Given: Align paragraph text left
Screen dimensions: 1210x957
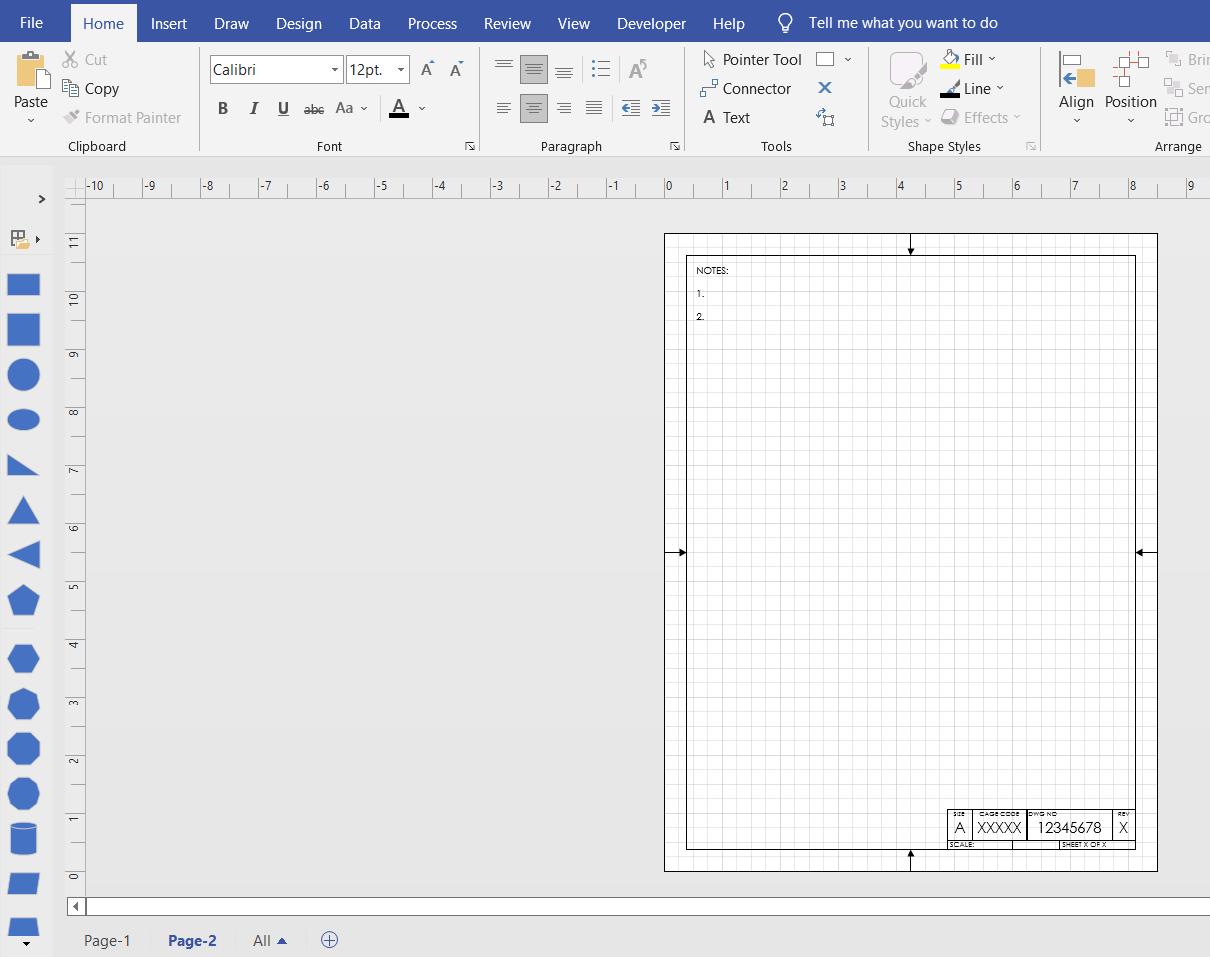Looking at the screenshot, I should (504, 107).
